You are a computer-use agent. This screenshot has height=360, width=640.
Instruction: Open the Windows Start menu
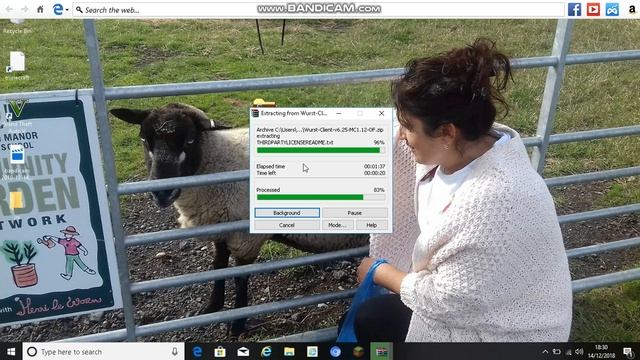point(11,351)
